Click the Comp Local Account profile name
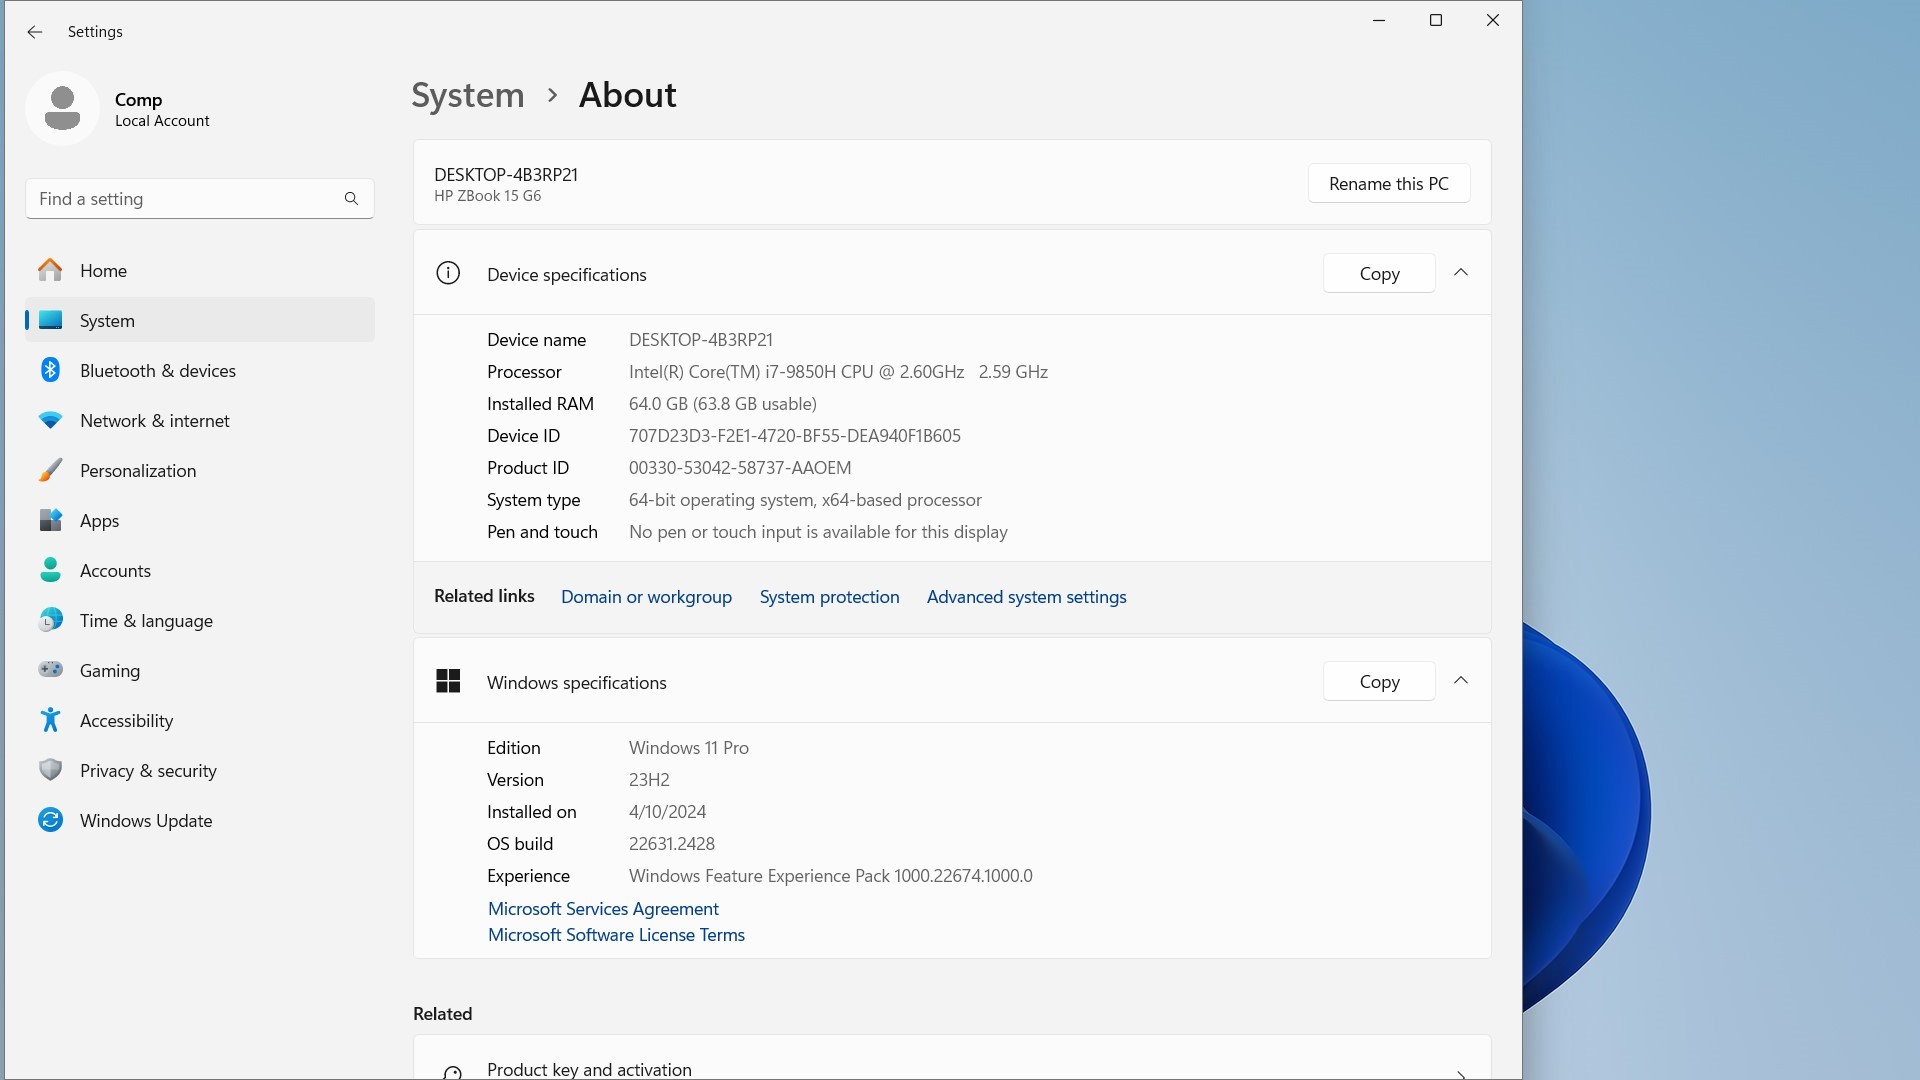The height and width of the screenshot is (1080, 1920). point(162,109)
